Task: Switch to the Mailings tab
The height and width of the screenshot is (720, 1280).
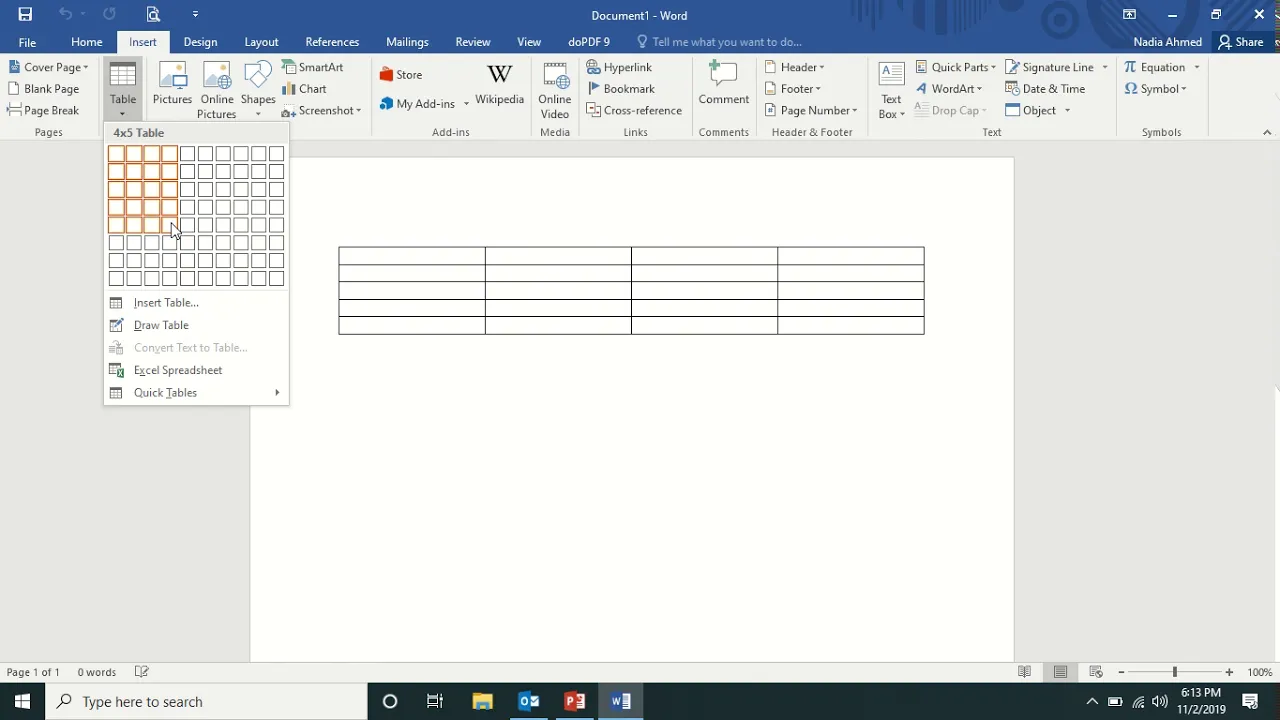Action: pos(407,42)
